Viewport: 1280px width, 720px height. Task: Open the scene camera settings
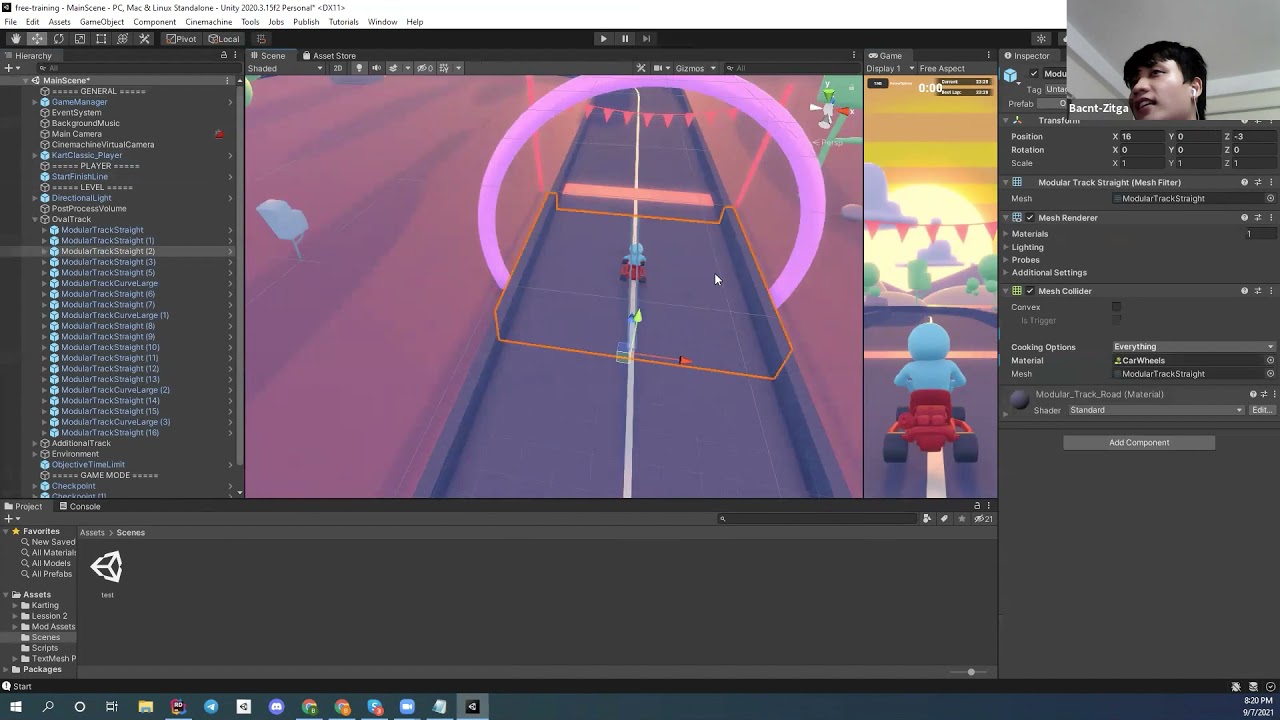click(x=663, y=68)
